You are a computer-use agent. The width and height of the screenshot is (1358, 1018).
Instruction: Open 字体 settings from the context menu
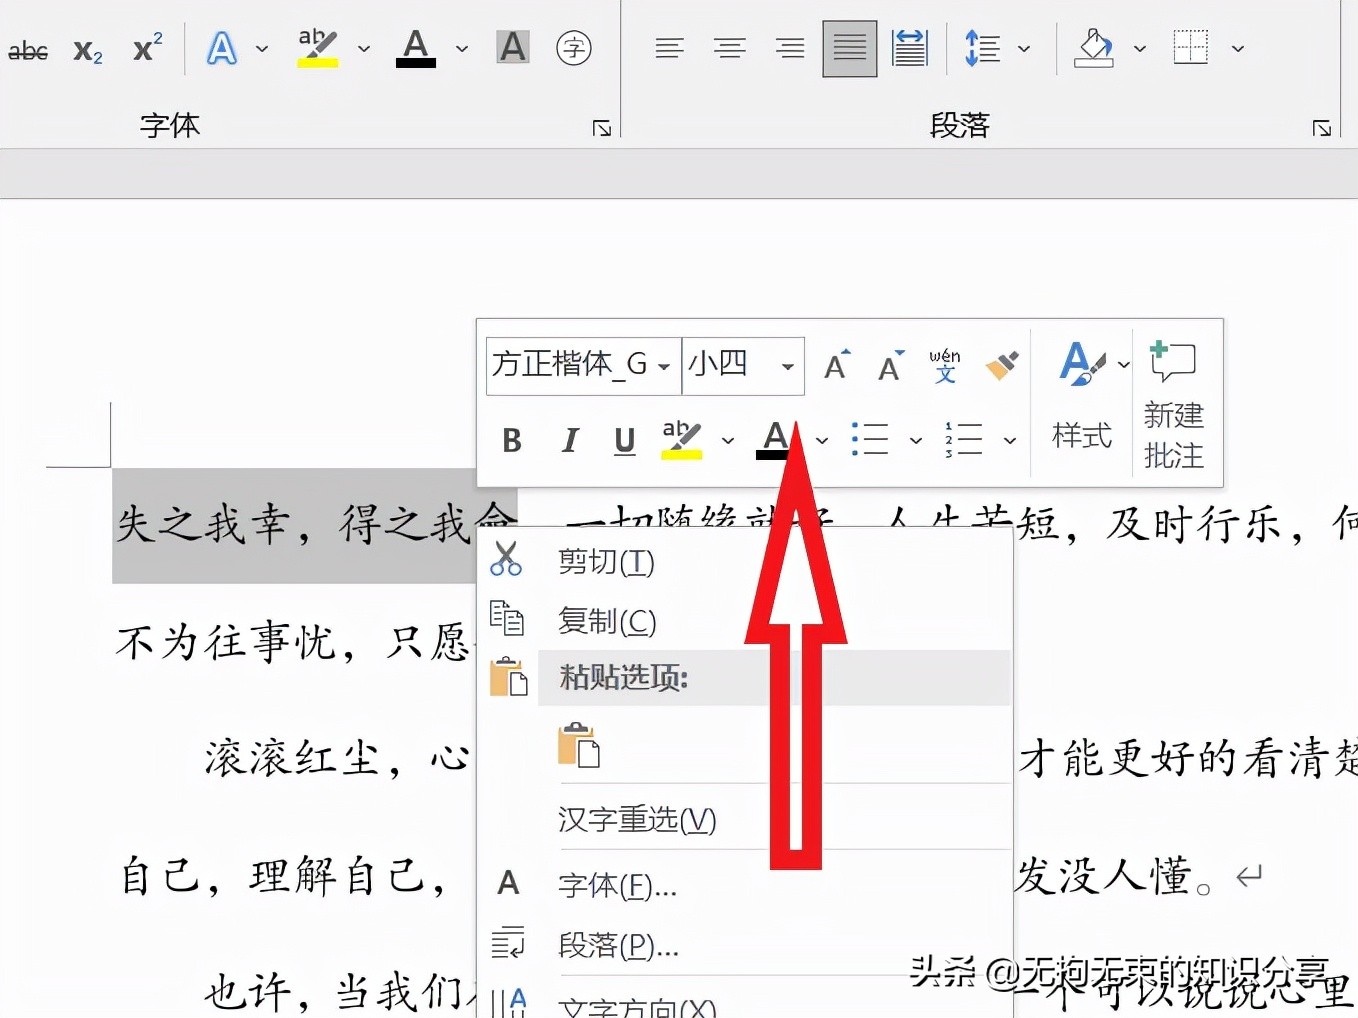[x=616, y=884]
